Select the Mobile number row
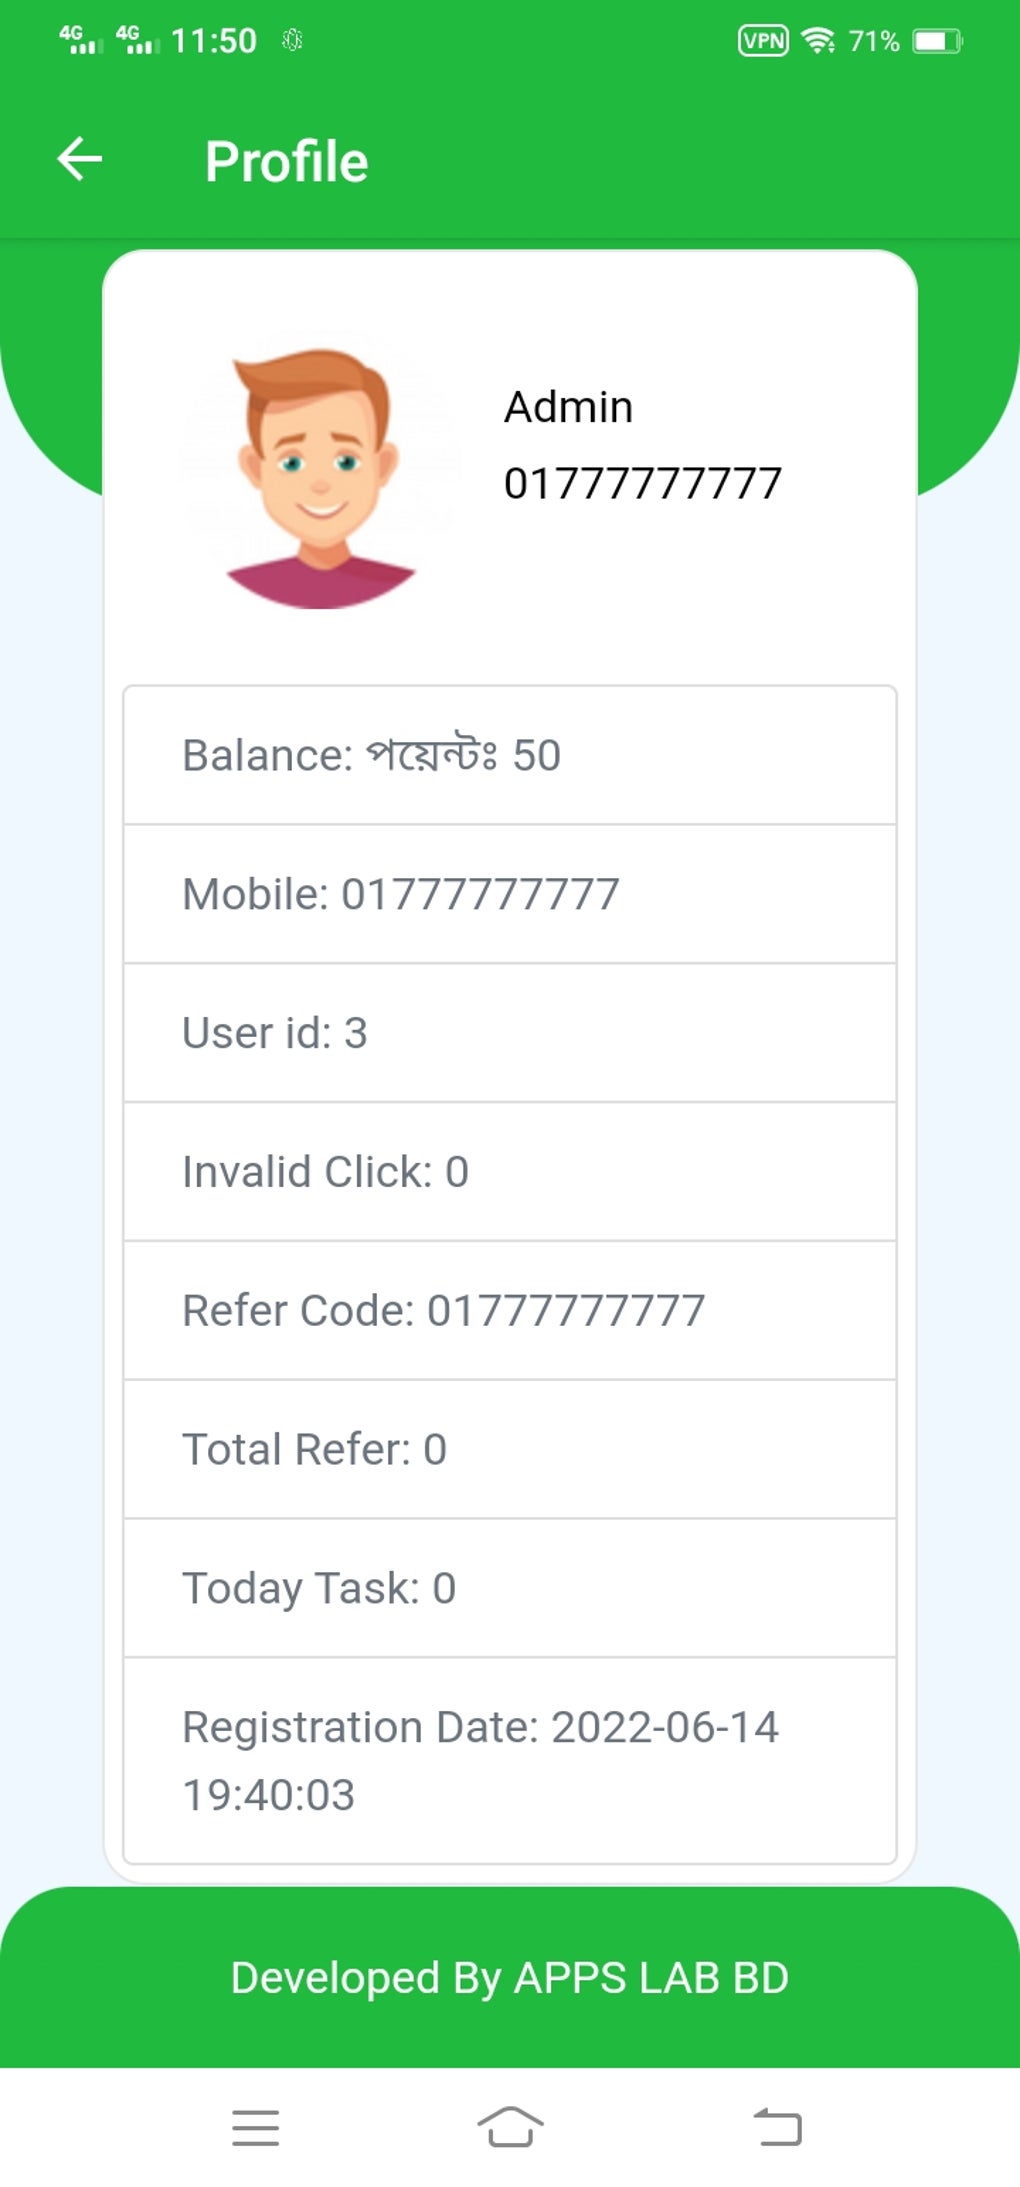 (509, 894)
